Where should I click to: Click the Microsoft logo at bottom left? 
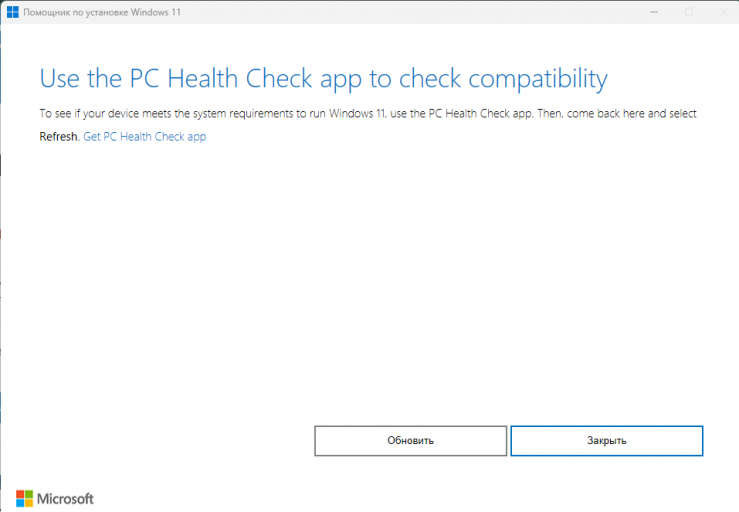(x=55, y=498)
